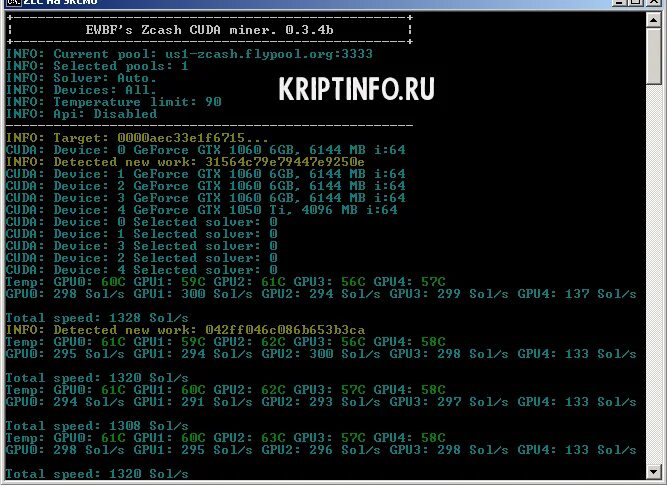This screenshot has width=667, height=485.
Task: Click Device 4 GeForce GTX 1050 Ti line
Action: point(202,210)
